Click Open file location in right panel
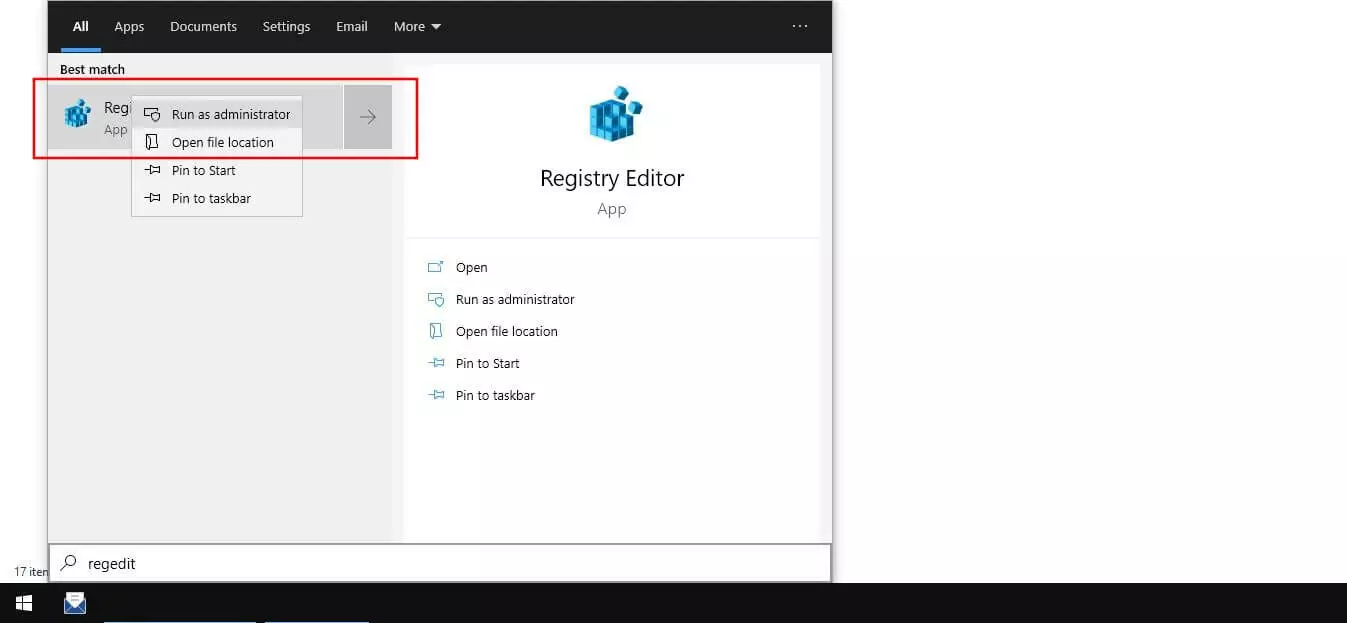 (x=506, y=331)
